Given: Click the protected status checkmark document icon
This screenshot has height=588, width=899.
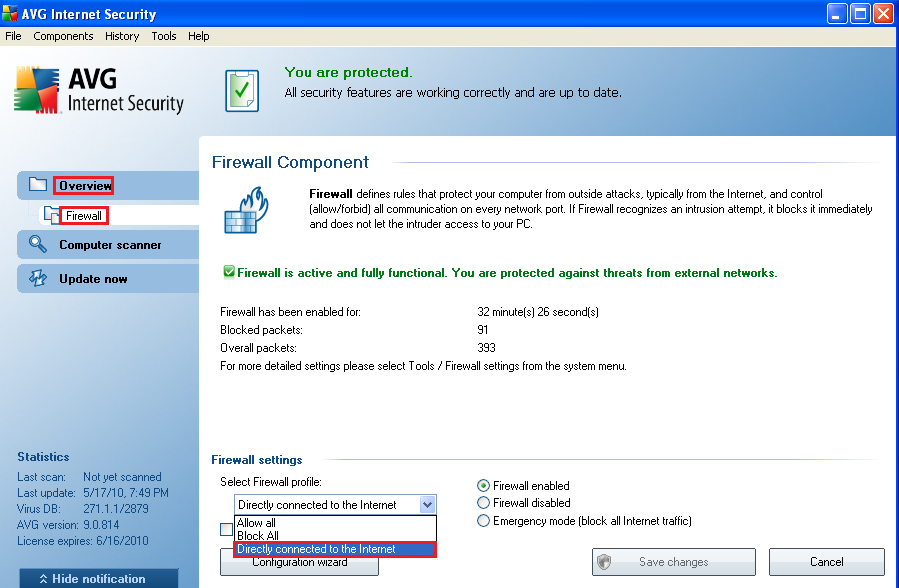Looking at the screenshot, I should tap(242, 91).
